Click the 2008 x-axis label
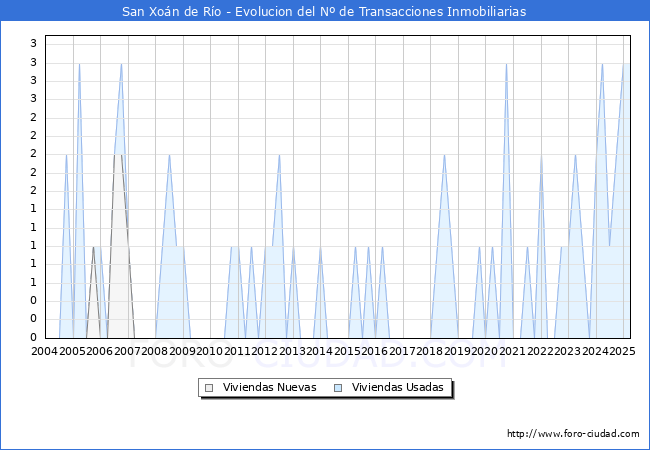The height and width of the screenshot is (450, 650). [155, 351]
